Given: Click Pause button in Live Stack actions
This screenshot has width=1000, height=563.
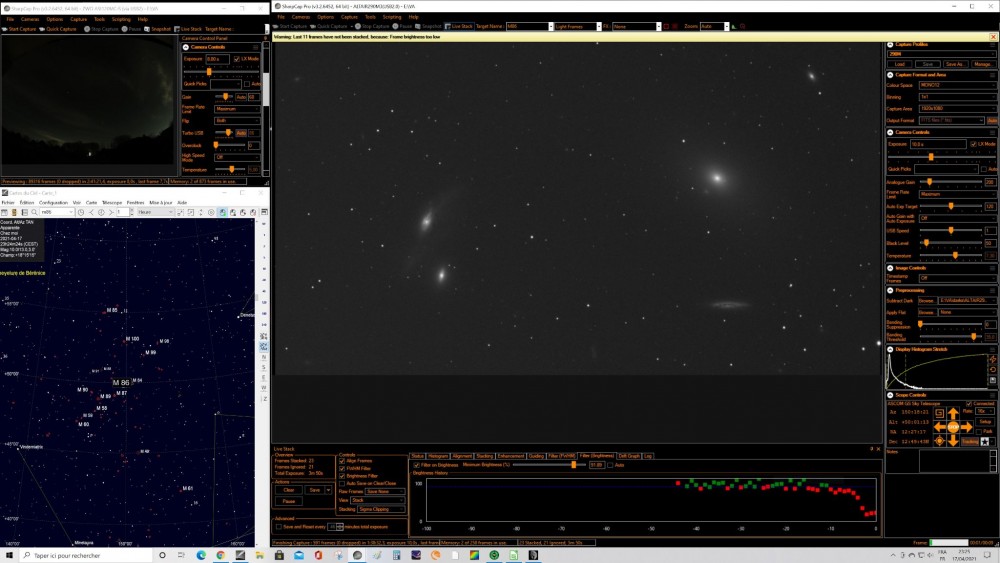Looking at the screenshot, I should [x=289, y=501].
